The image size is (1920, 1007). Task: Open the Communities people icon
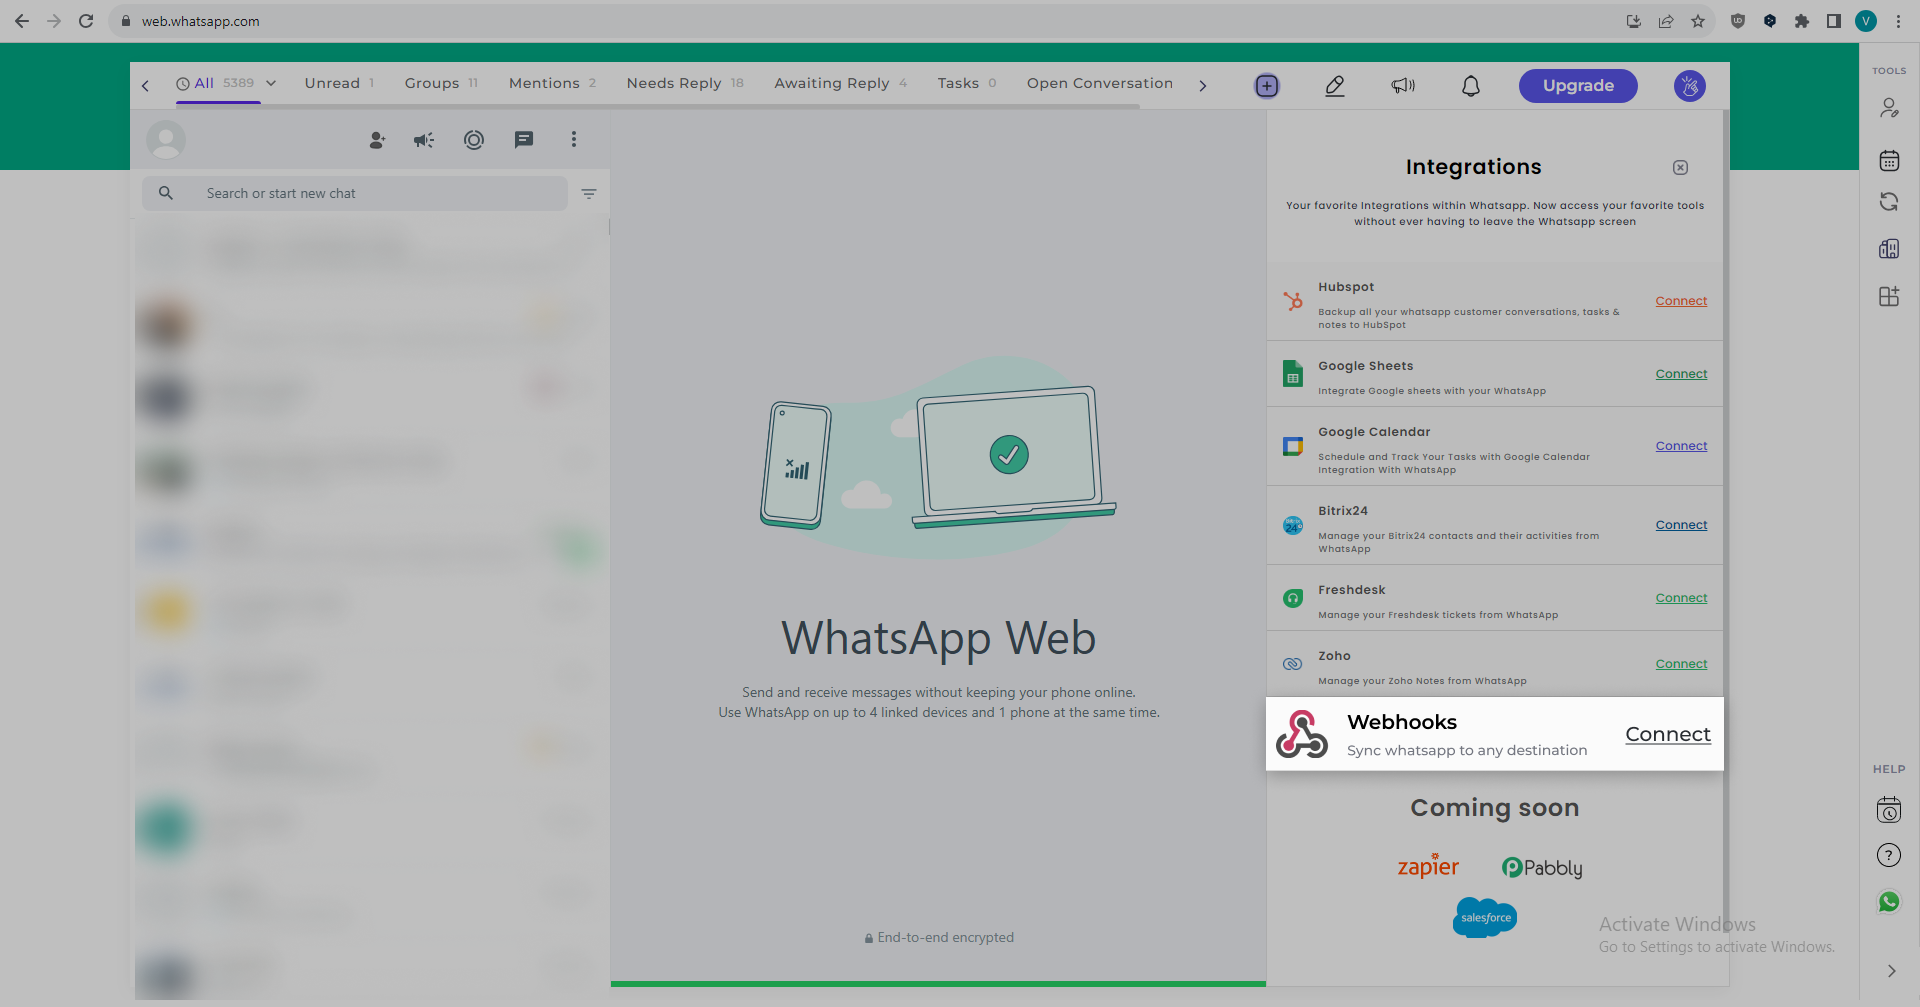pyautogui.click(x=377, y=140)
